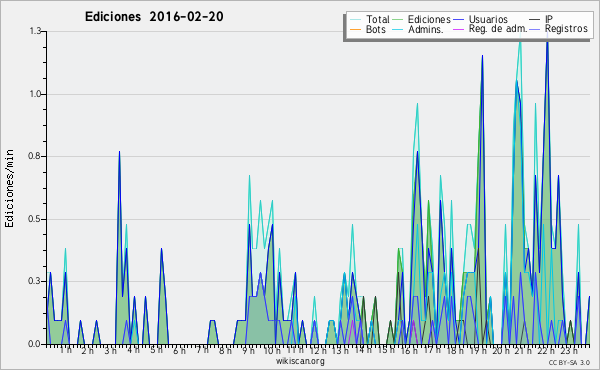Click the '18 h' x-axis label
This screenshot has height=370, width=600.
pyautogui.click(x=455, y=351)
